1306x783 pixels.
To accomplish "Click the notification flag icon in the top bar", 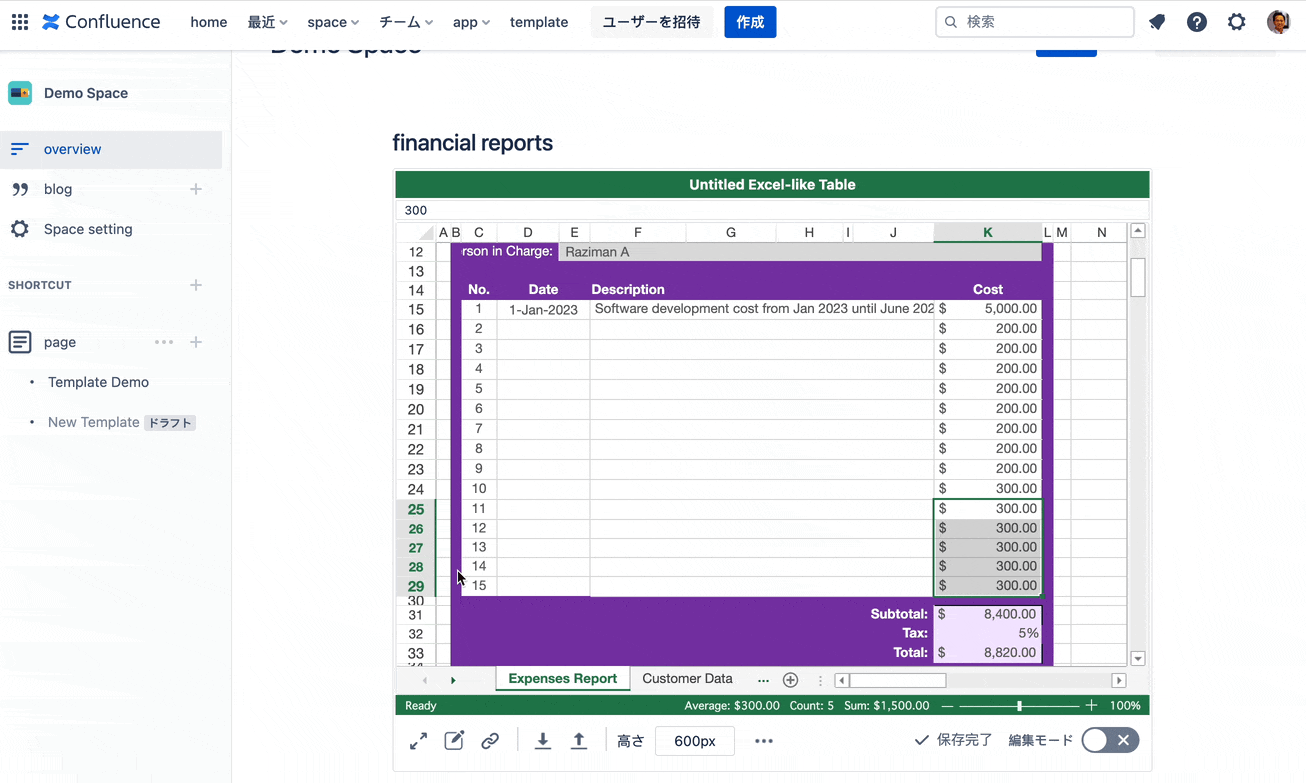I will [1157, 21].
